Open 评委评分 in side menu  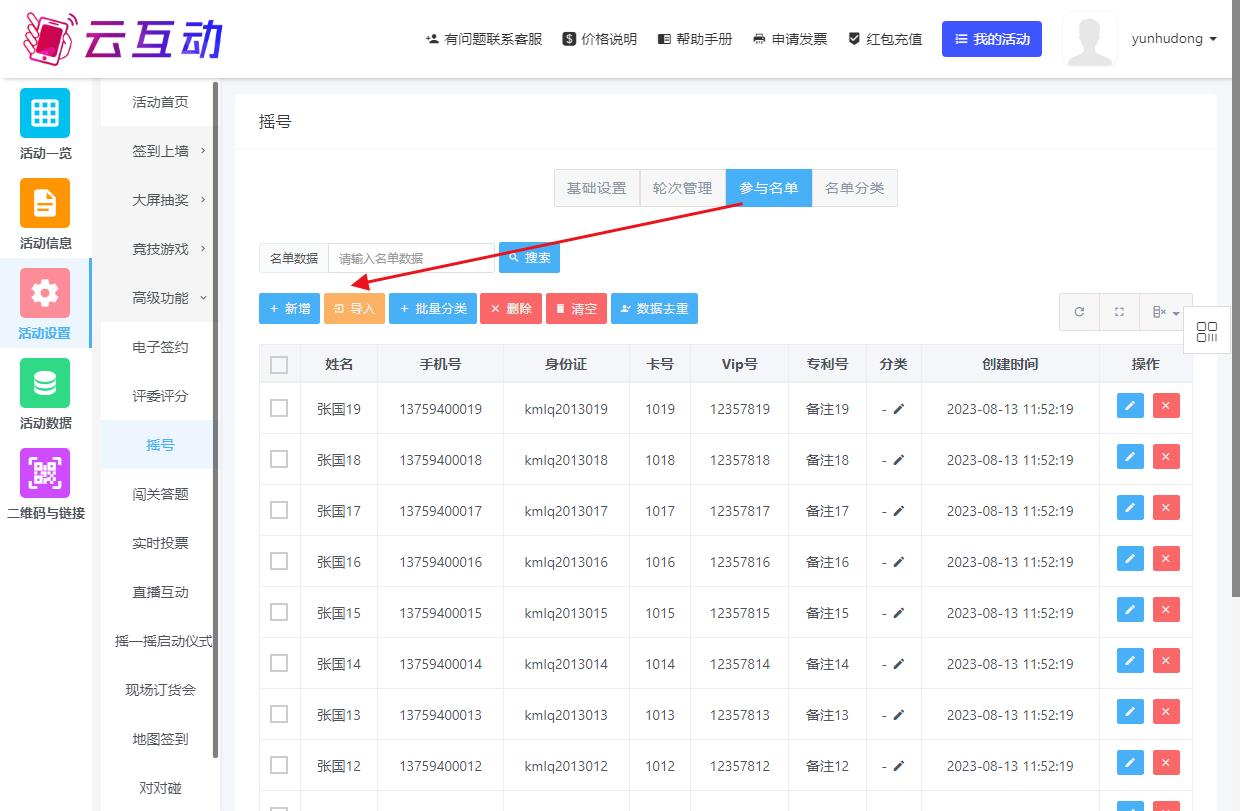(x=160, y=396)
